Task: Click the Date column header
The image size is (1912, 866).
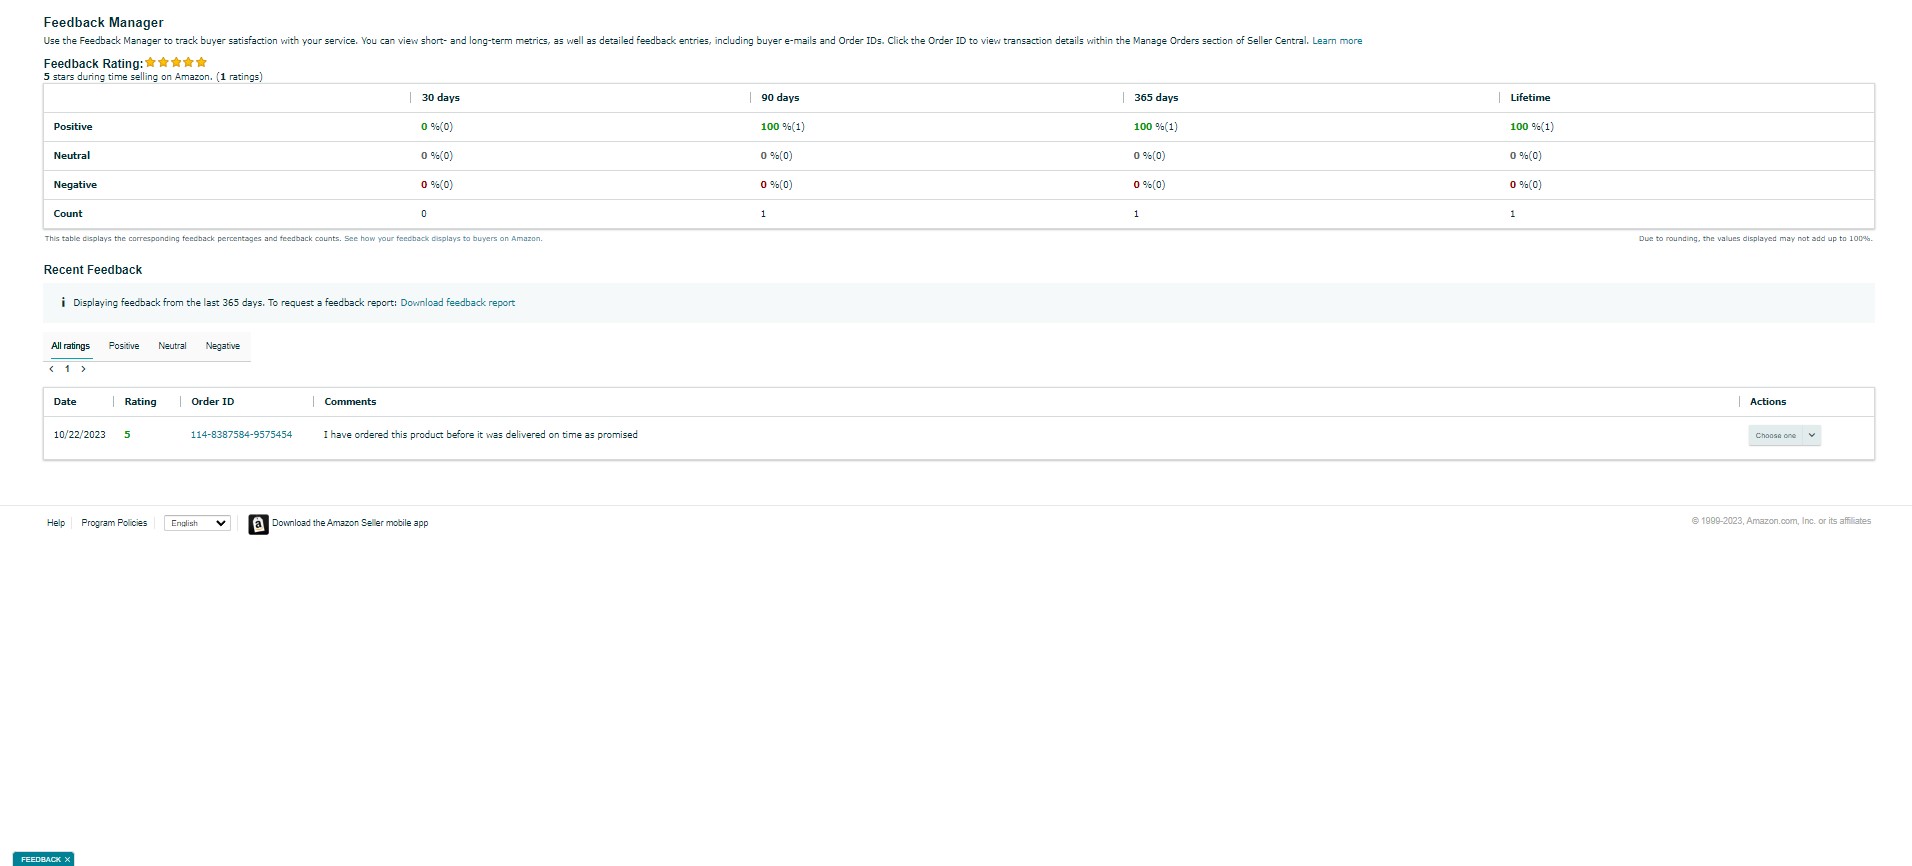Action: pos(65,402)
